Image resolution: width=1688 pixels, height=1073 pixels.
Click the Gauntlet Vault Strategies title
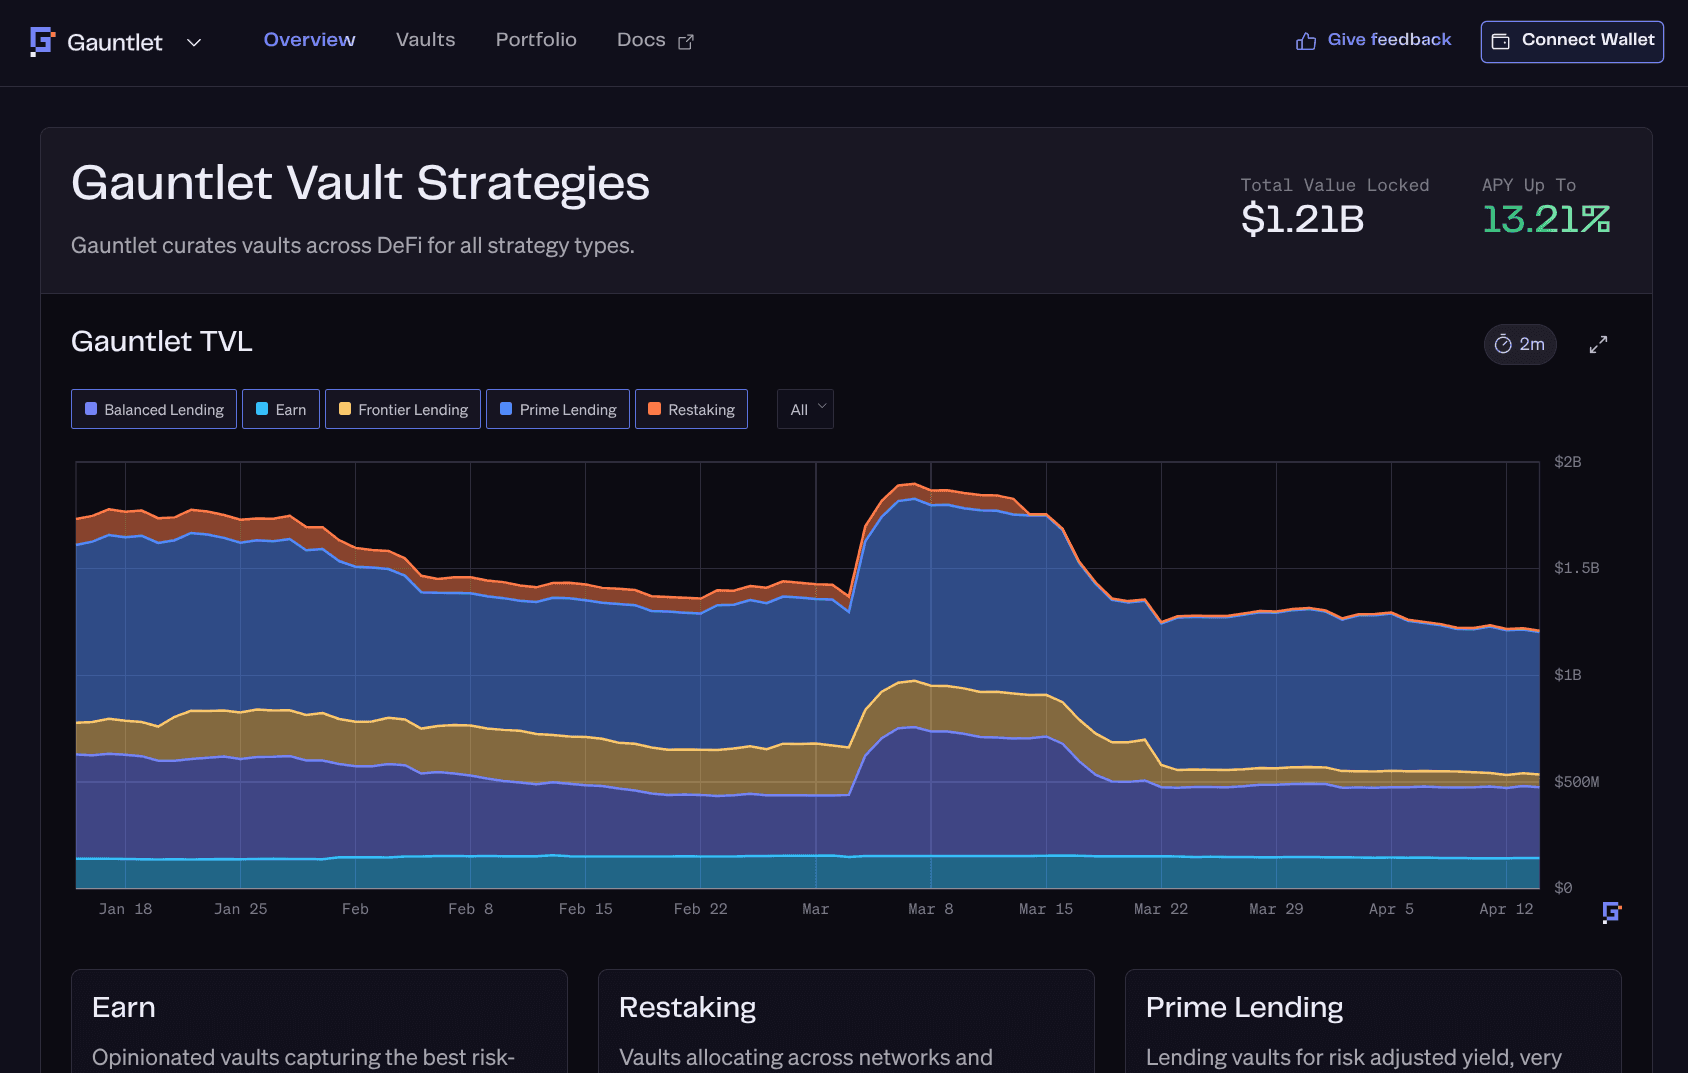(360, 184)
